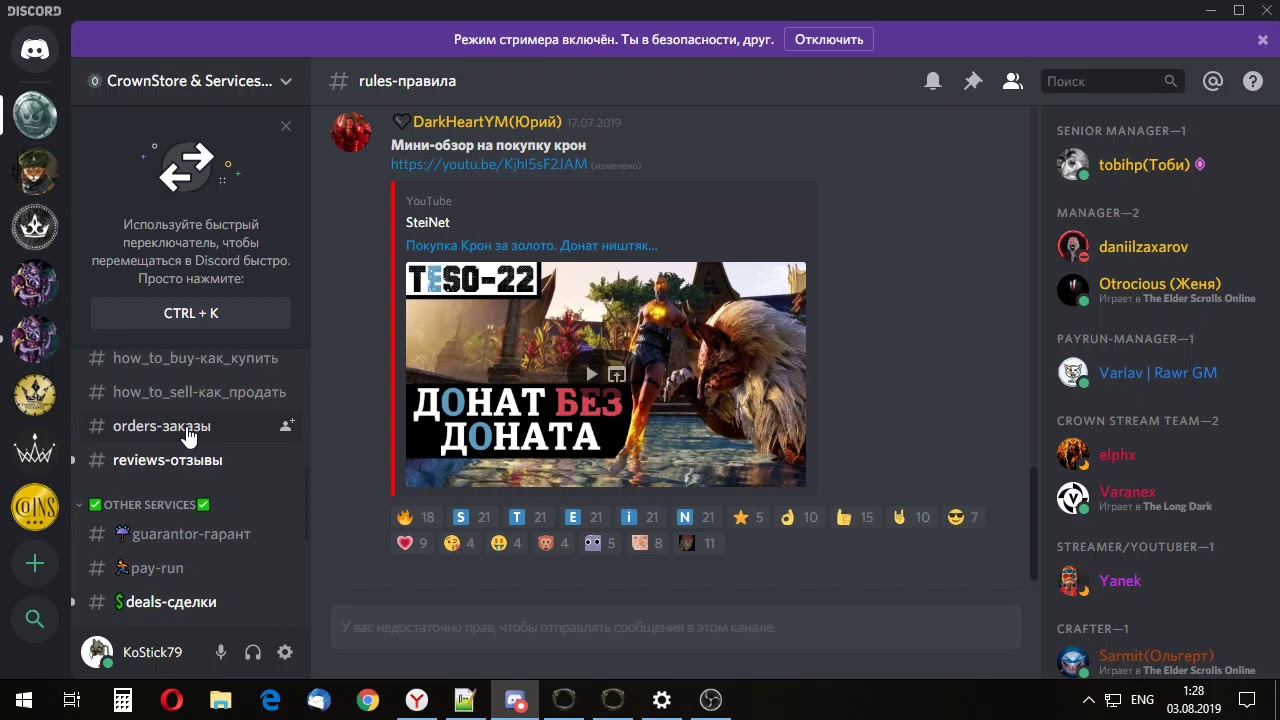Open pinned messages pin icon

(x=973, y=81)
